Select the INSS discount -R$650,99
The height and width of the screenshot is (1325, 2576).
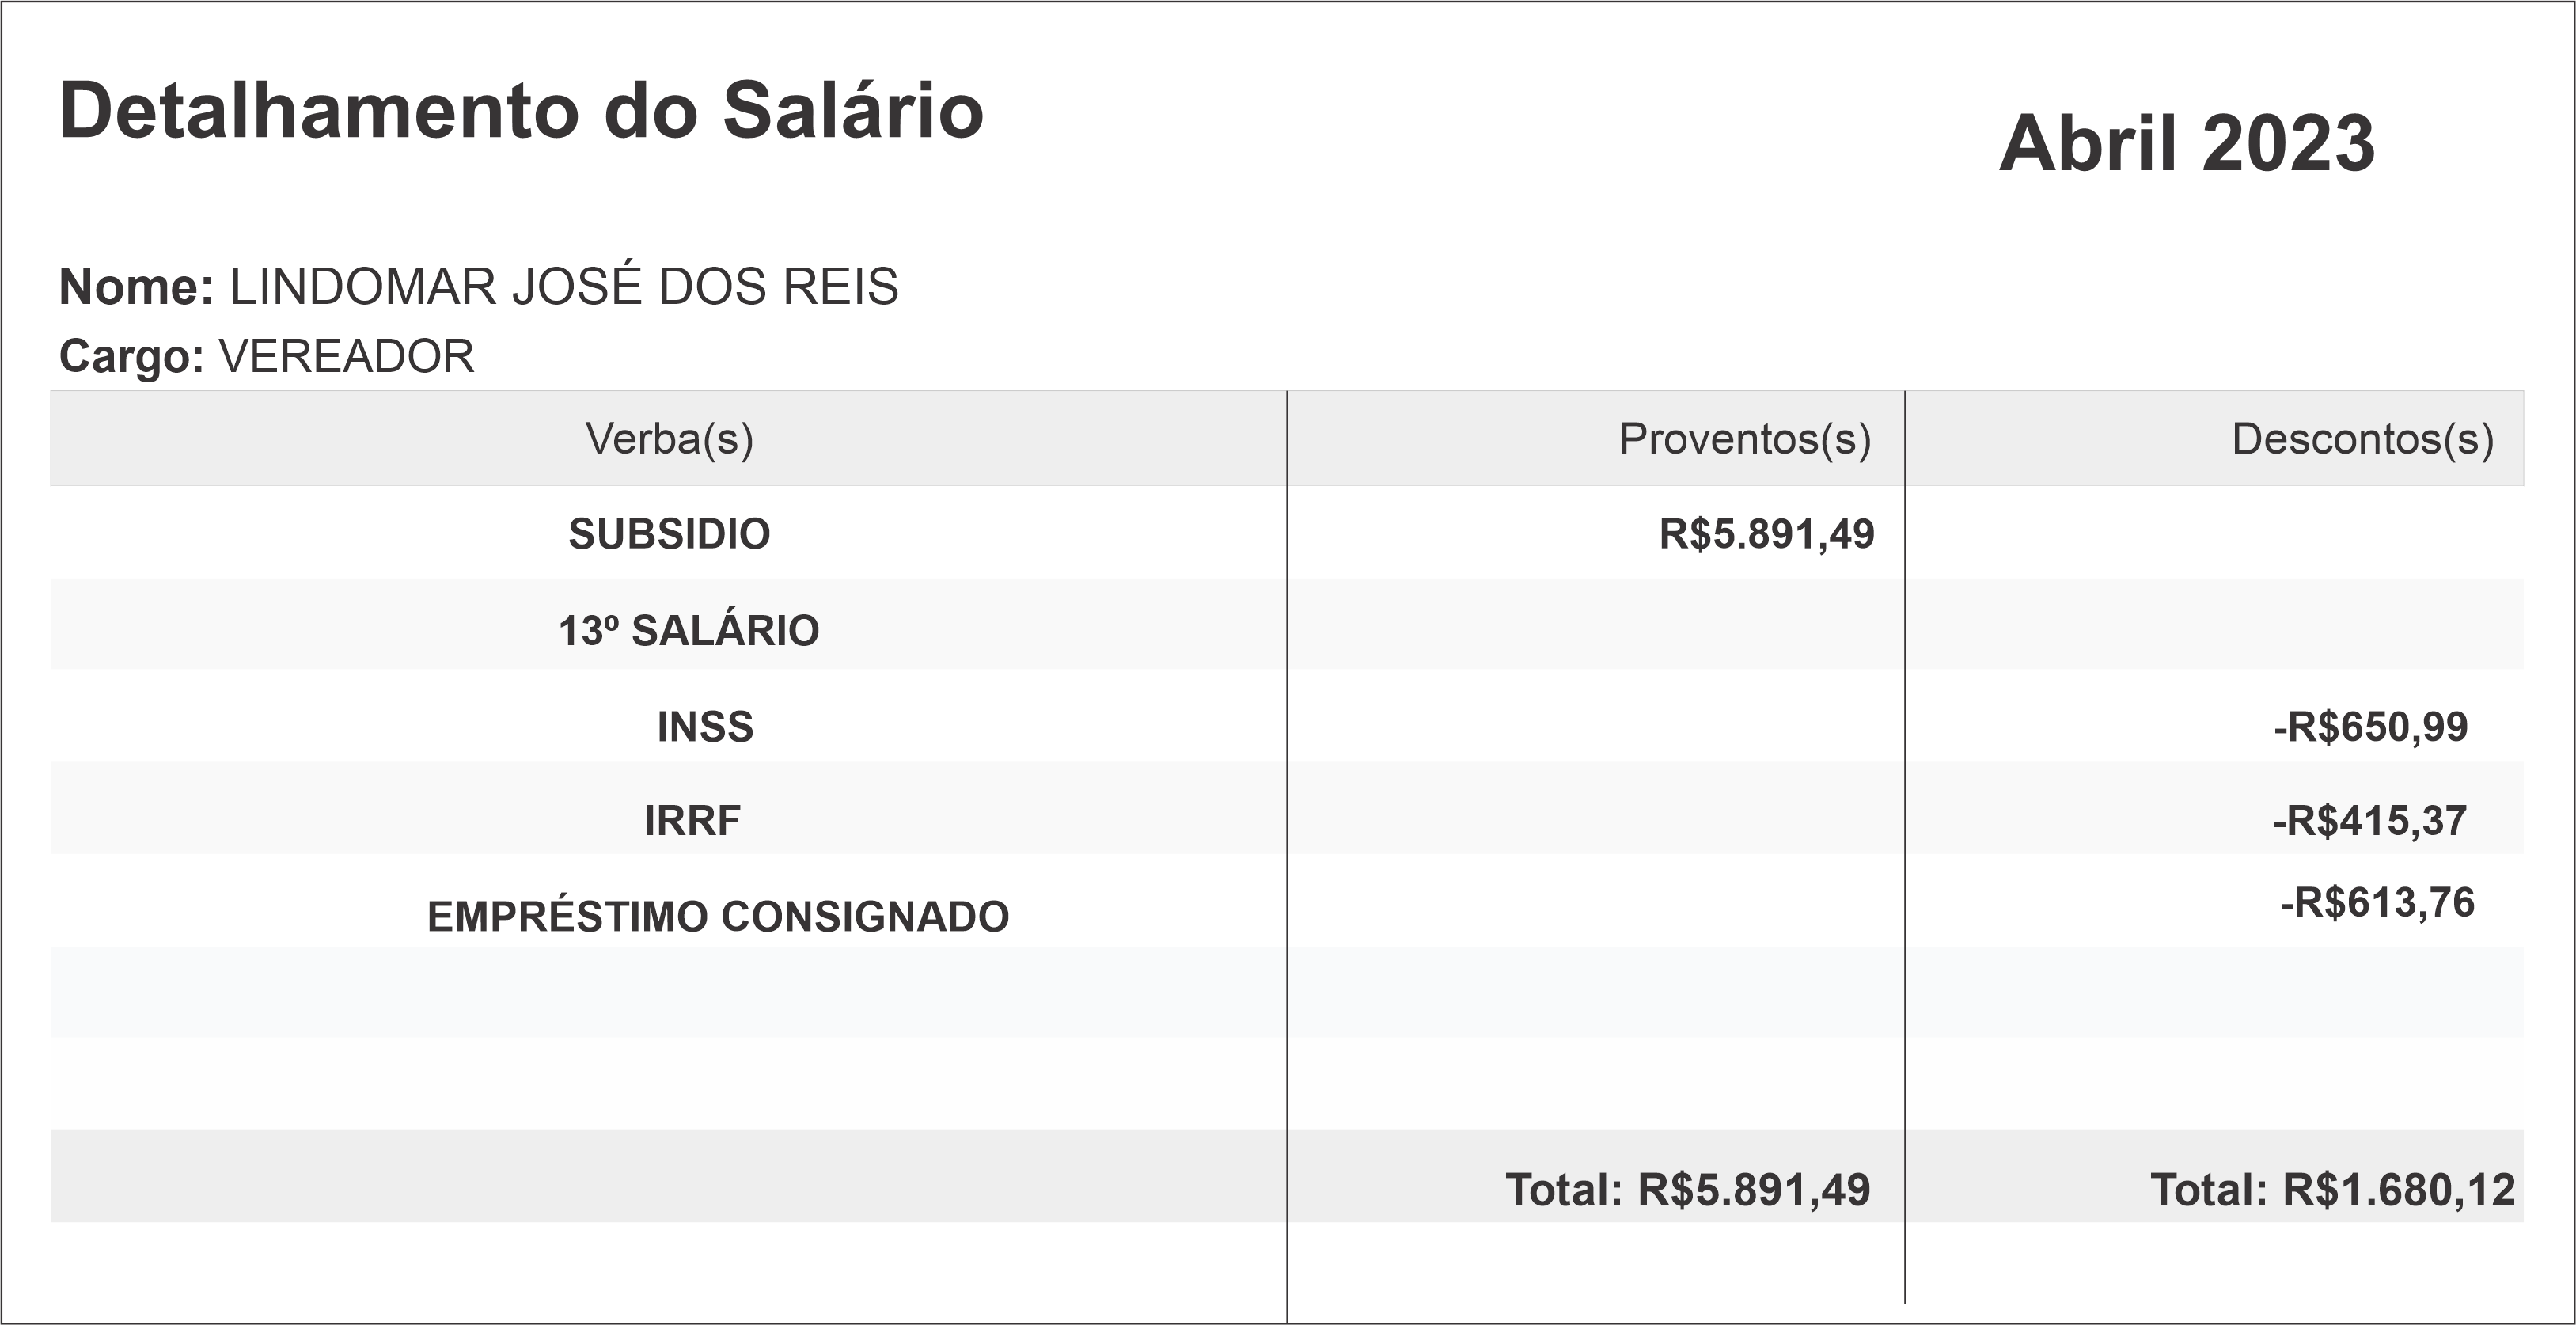click(2370, 727)
